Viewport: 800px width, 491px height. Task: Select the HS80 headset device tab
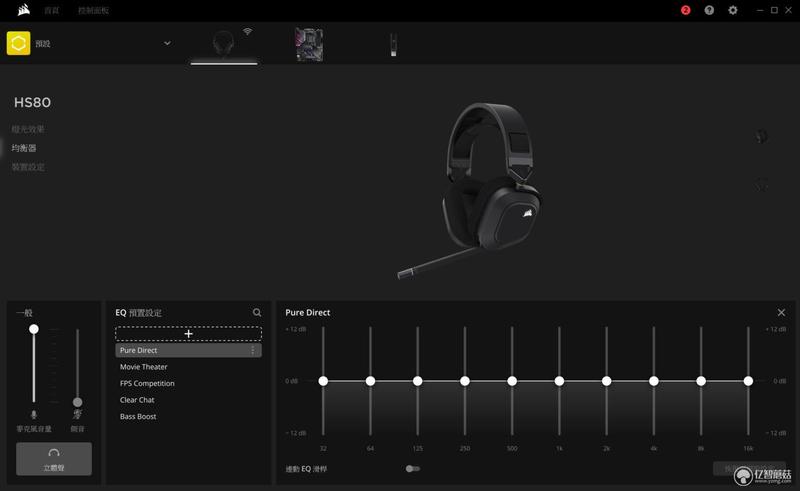tap(223, 44)
